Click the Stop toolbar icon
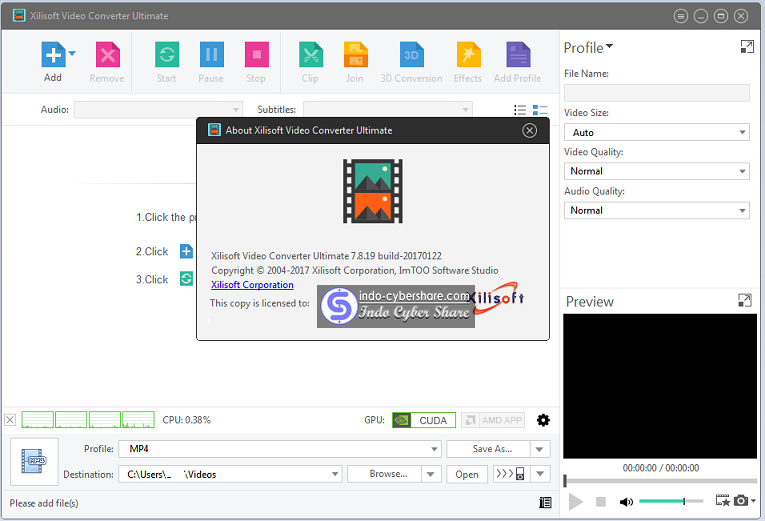Image resolution: width=765 pixels, height=521 pixels. [x=257, y=55]
